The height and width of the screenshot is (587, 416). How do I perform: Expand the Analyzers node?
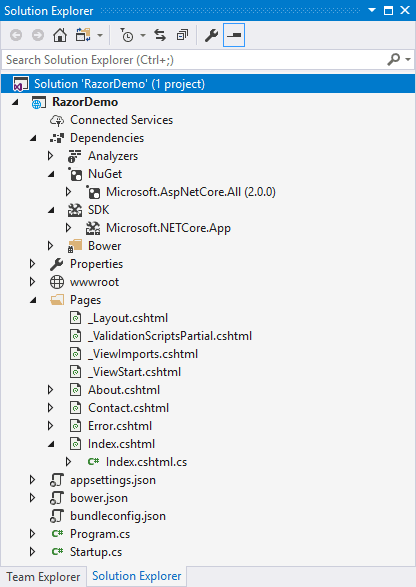coord(51,156)
